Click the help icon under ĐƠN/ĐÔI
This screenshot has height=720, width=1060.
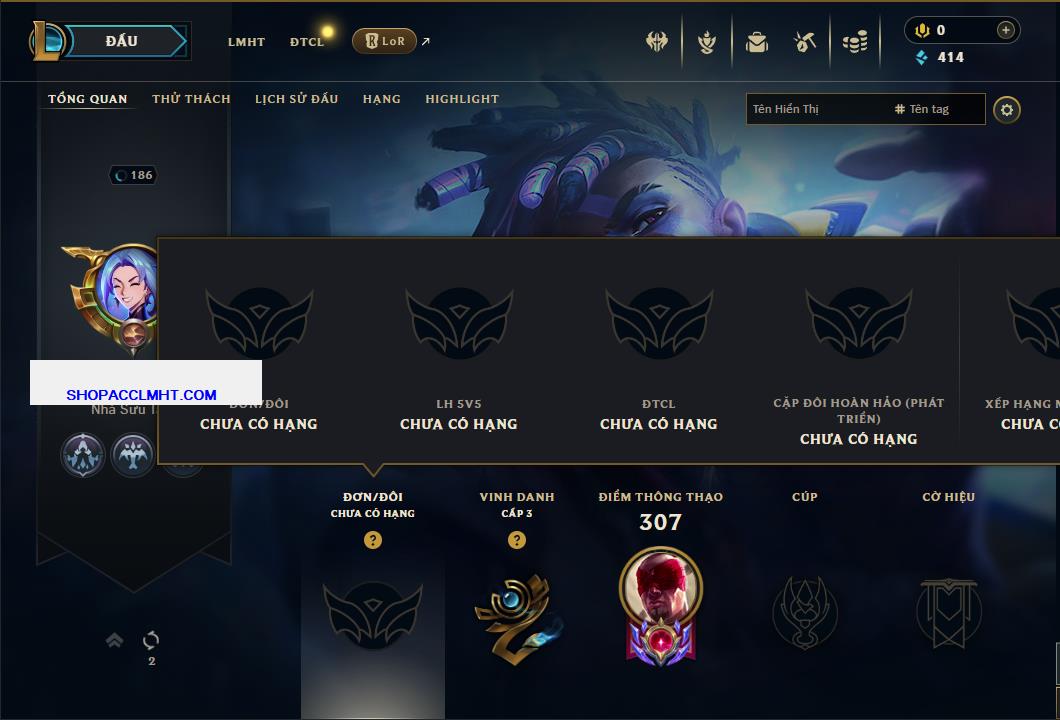(372, 539)
